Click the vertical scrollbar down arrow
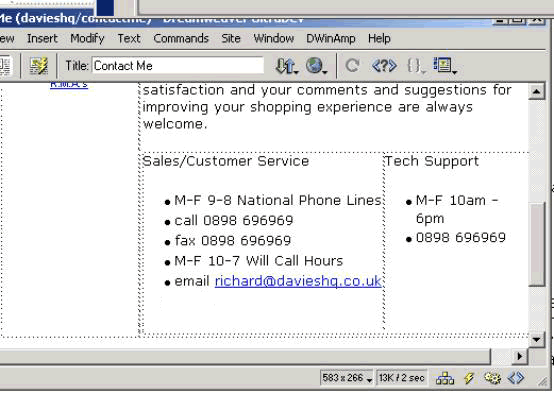 [x=537, y=340]
